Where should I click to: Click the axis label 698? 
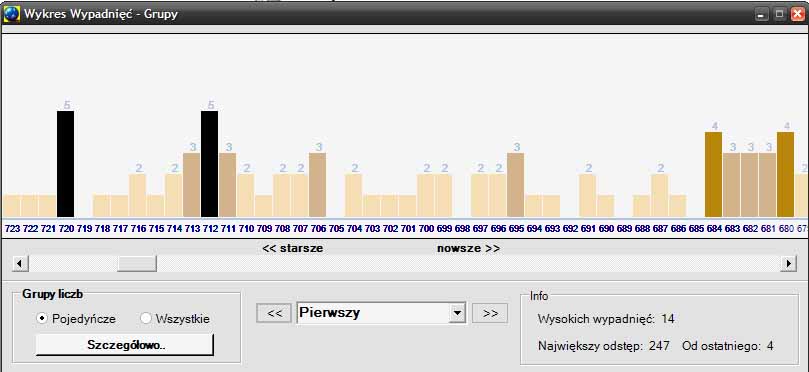coord(462,228)
